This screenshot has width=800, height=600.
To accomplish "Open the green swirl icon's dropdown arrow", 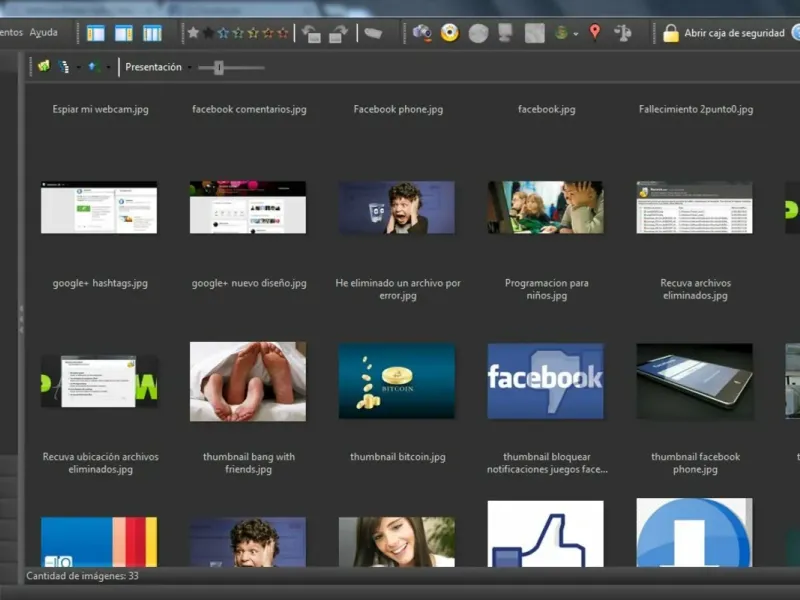I will (x=576, y=34).
